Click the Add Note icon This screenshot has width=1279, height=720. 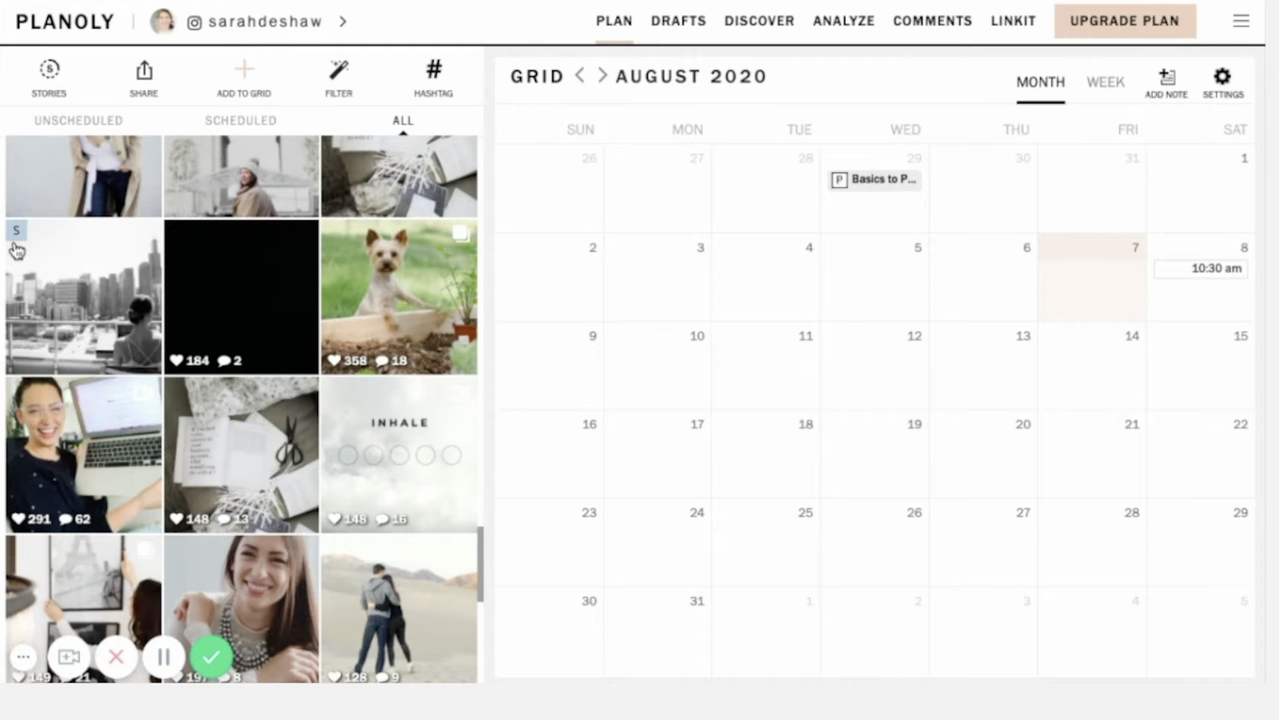pyautogui.click(x=1166, y=78)
